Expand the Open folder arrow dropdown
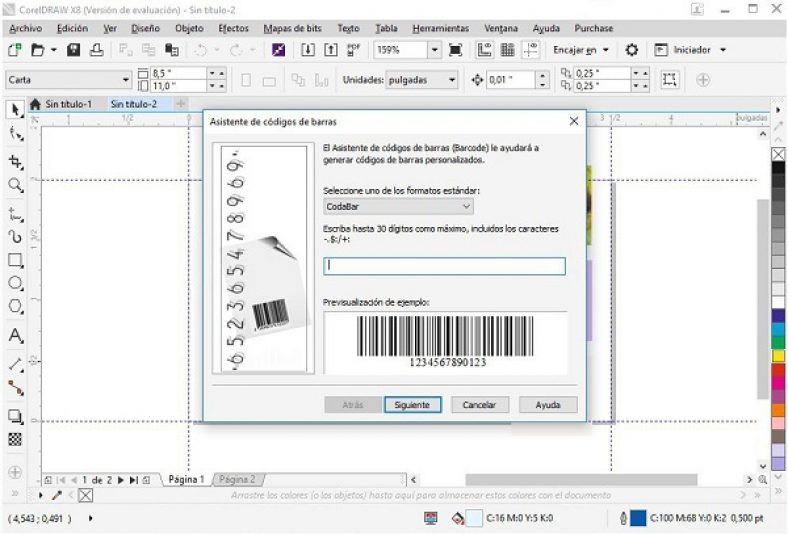Viewport: 788px width, 534px height. pos(53,50)
